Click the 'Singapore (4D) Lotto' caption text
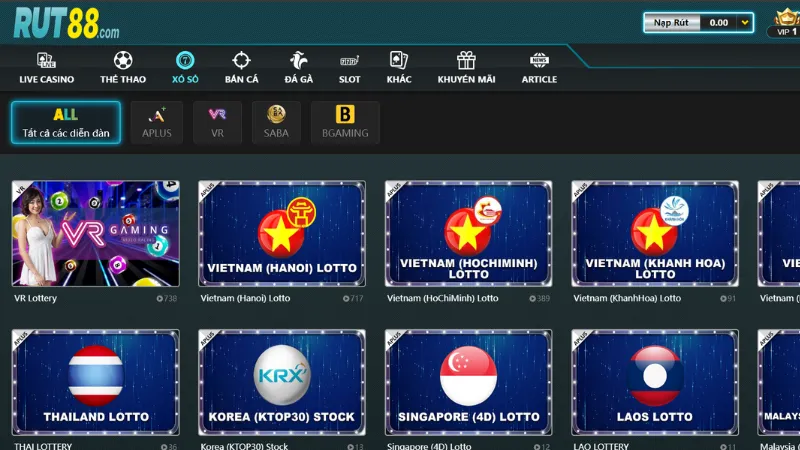Image resolution: width=800 pixels, height=450 pixels. pyautogui.click(x=429, y=446)
